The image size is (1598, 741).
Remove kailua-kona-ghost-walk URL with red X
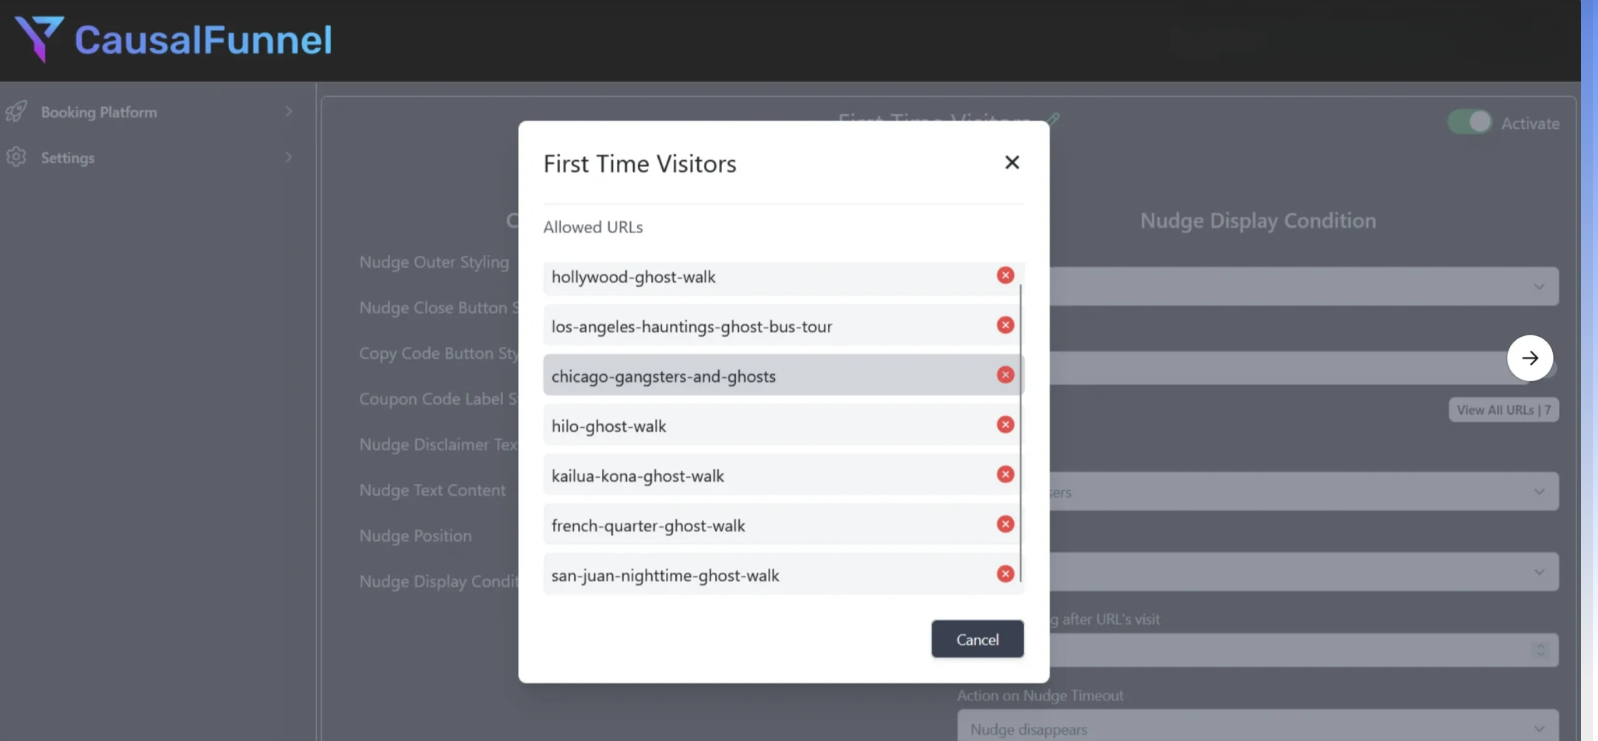coord(1005,474)
